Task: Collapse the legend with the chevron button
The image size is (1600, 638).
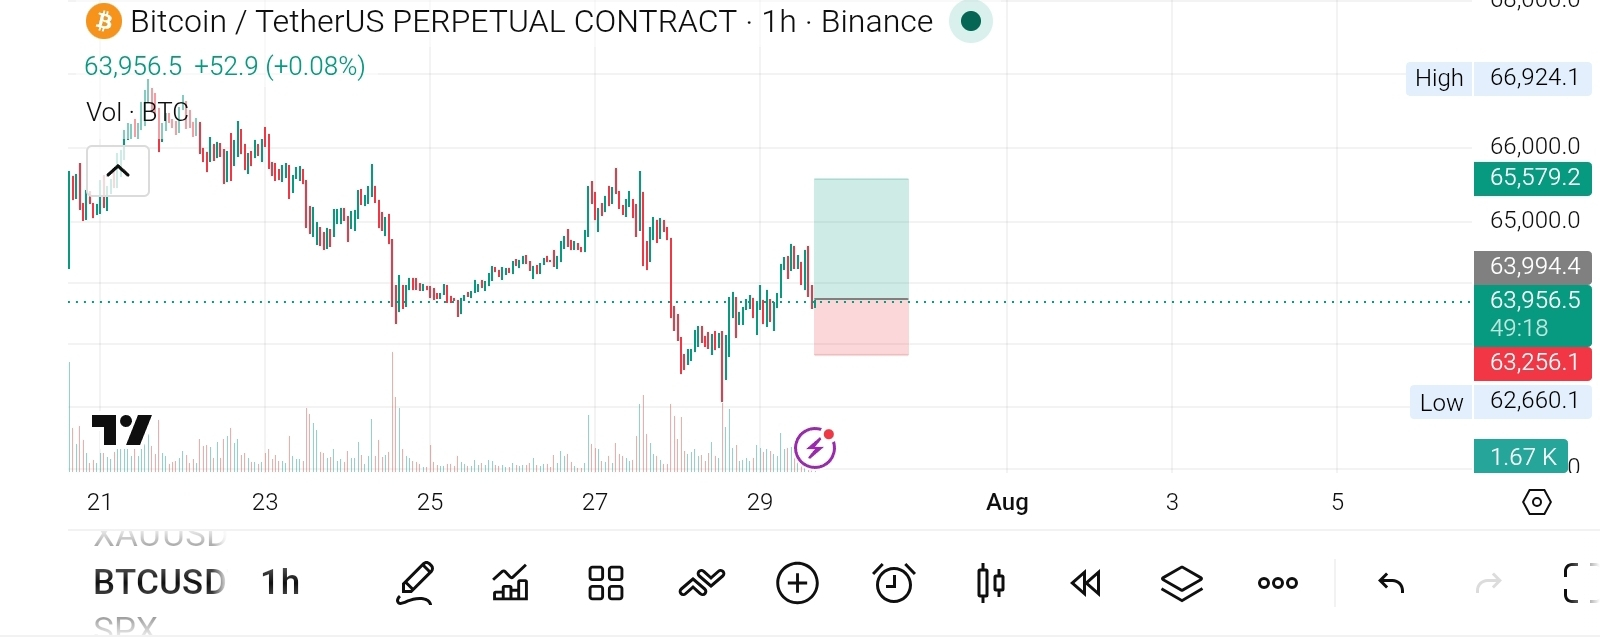Action: click(x=118, y=171)
